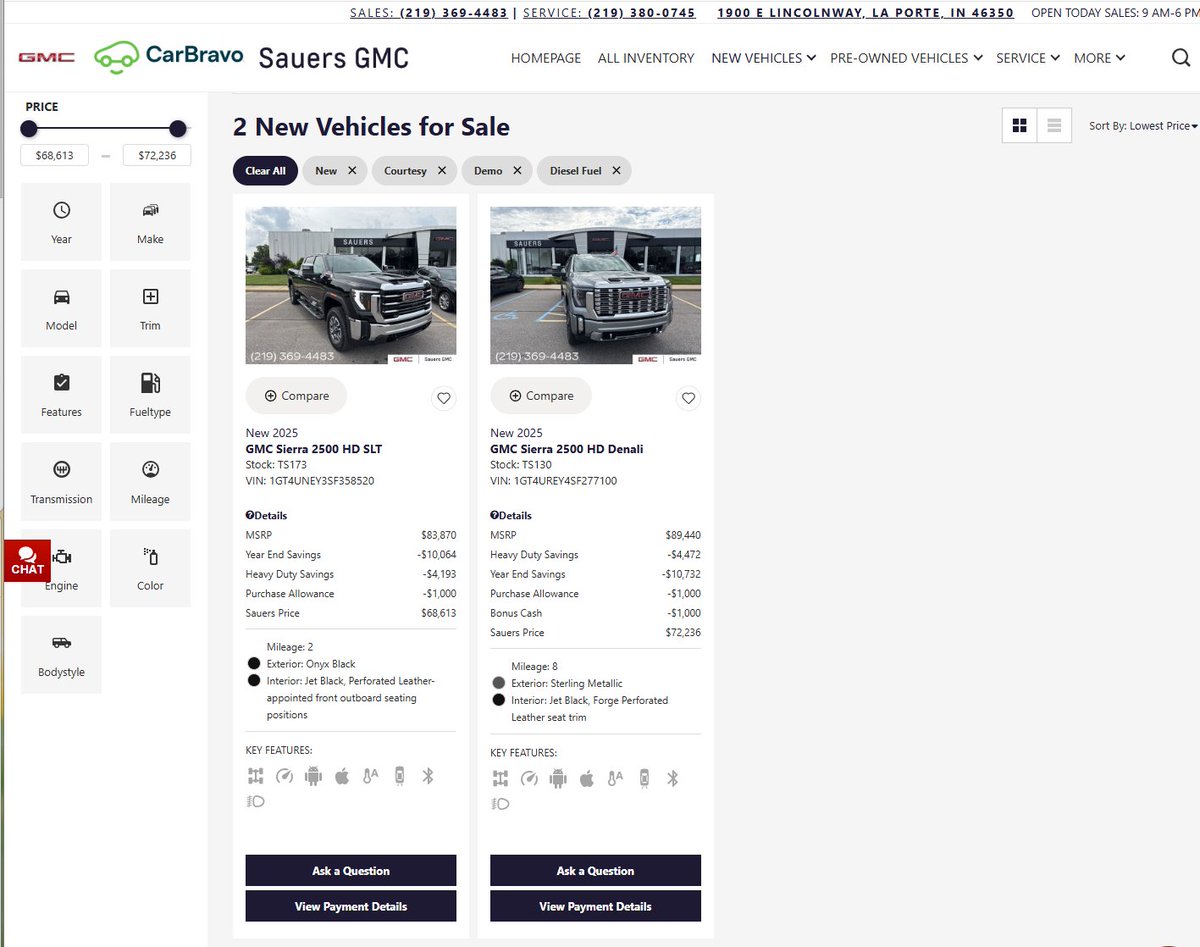
Task: Remove the Demo filter chip
Action: coord(517,171)
